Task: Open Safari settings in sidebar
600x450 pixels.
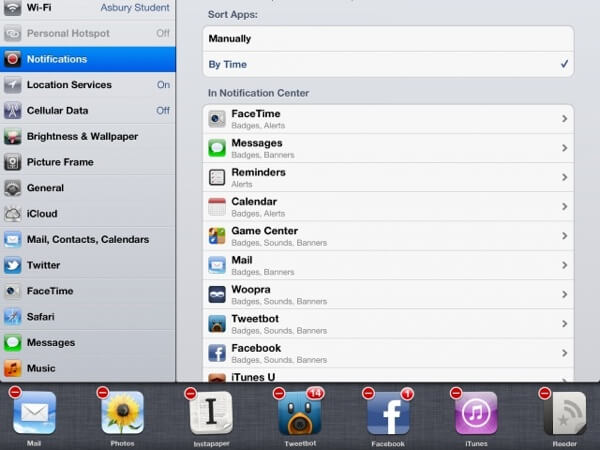Action: [x=88, y=317]
